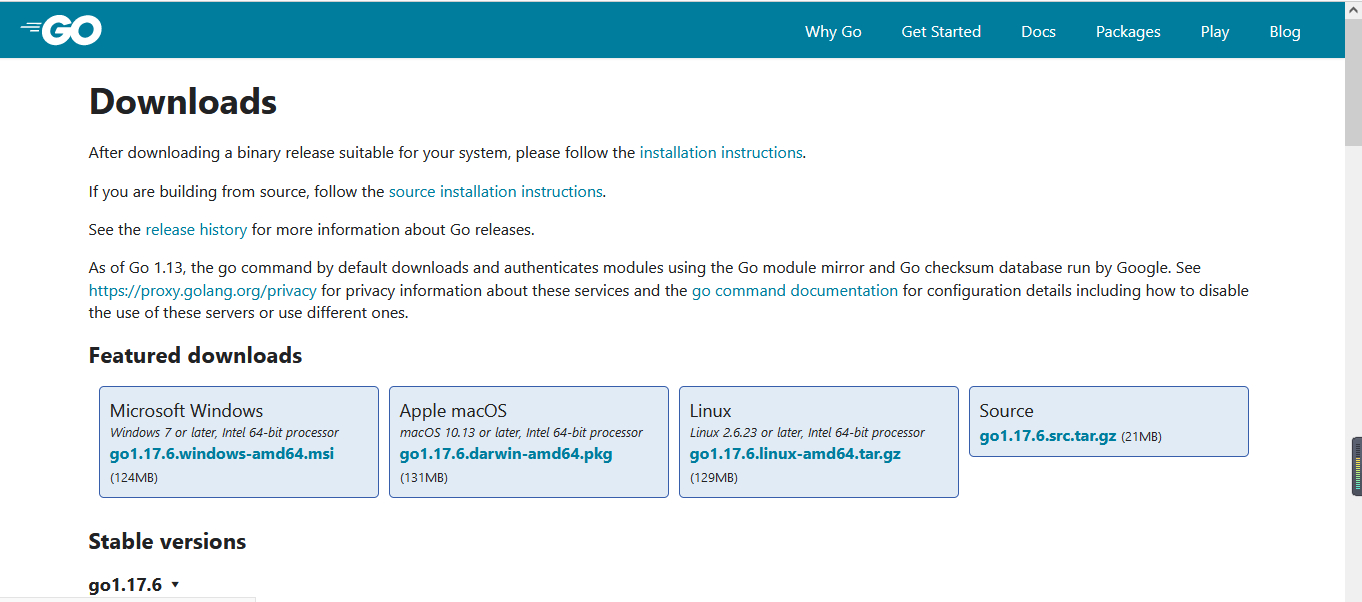1362x602 pixels.
Task: Click the Apple macOS card heading
Action: coord(453,411)
